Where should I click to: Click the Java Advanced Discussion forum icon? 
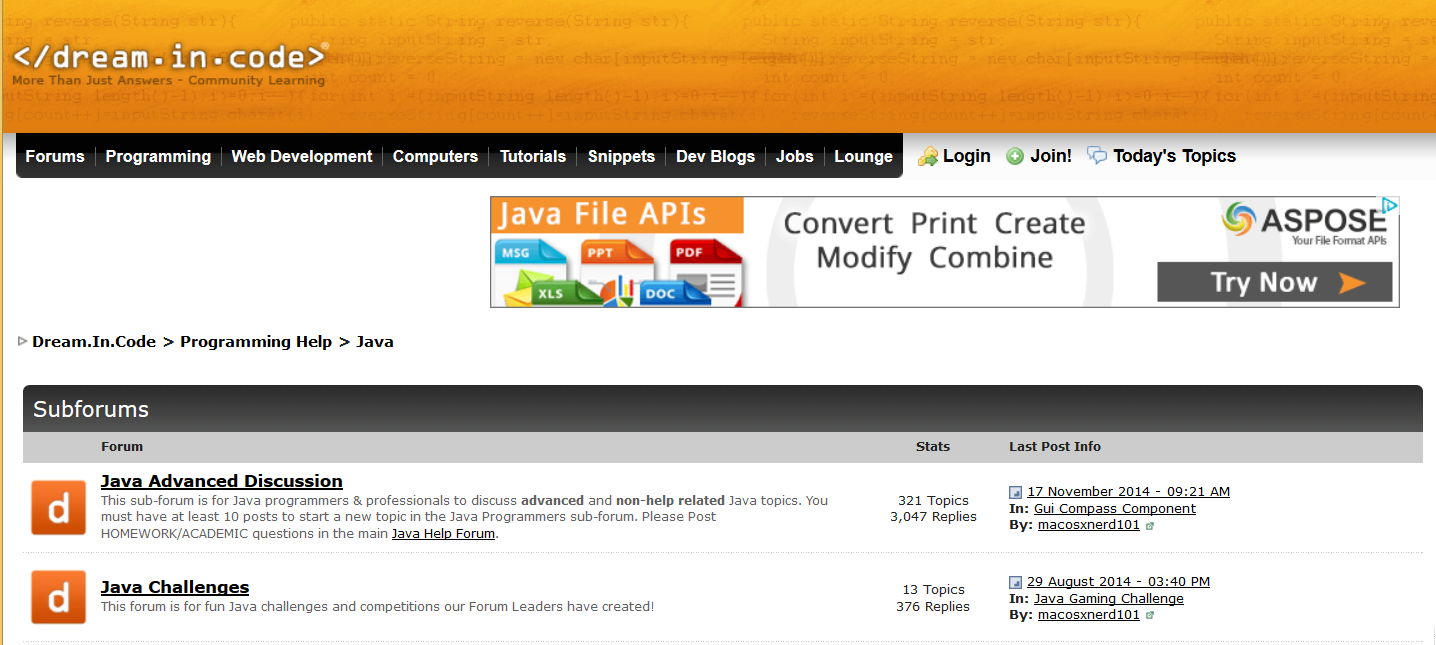(x=58, y=507)
